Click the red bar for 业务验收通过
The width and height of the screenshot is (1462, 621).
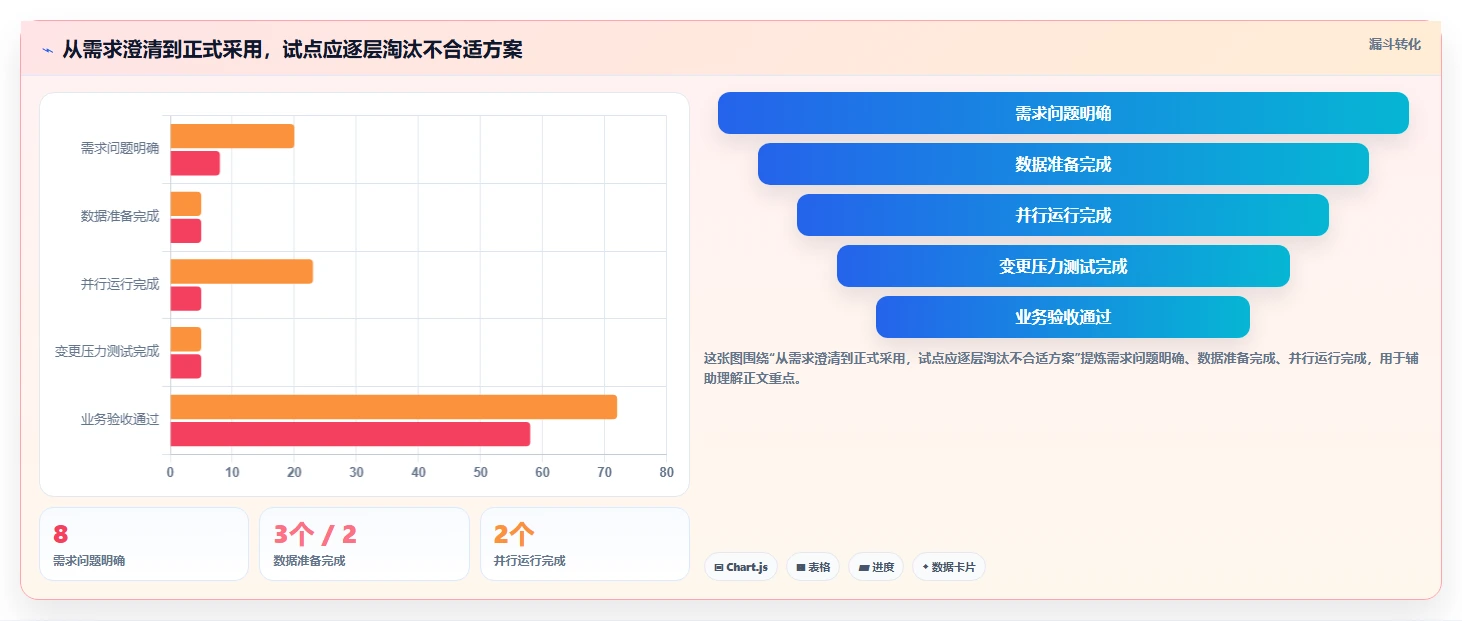(350, 434)
